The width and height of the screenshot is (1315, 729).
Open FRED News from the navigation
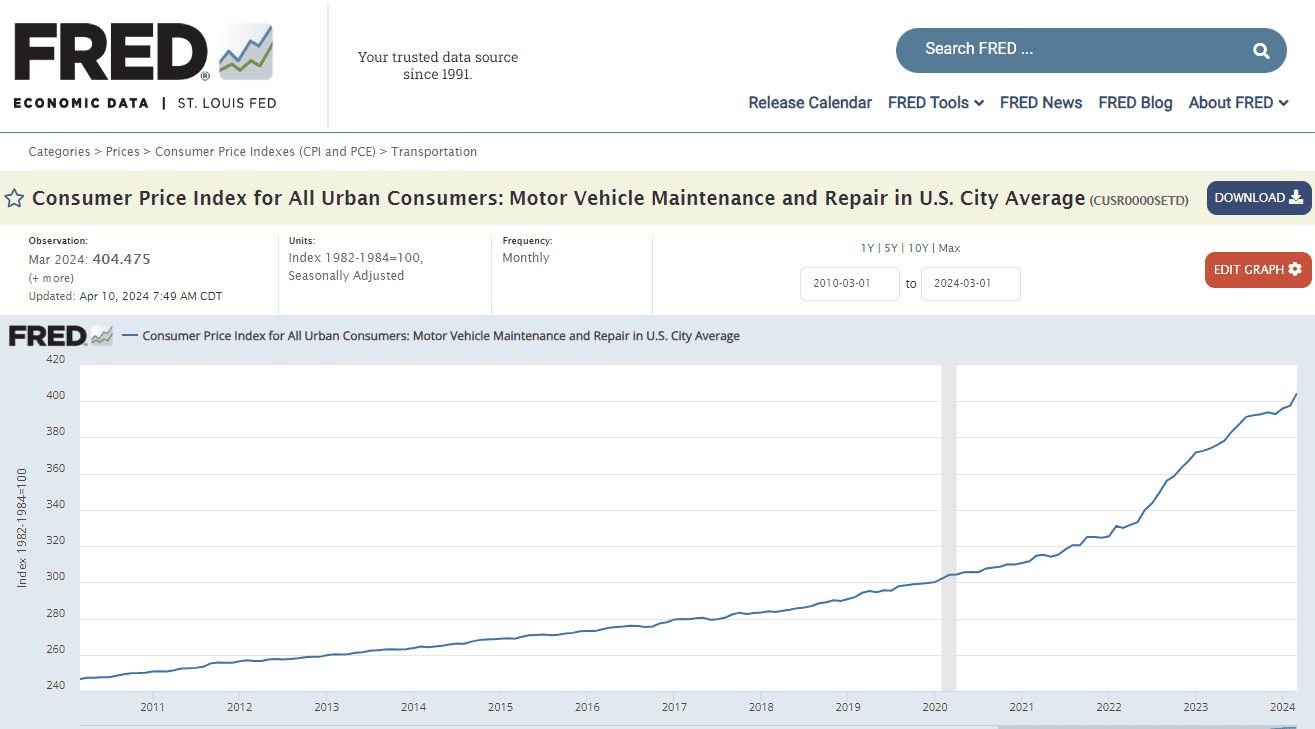(x=1040, y=102)
